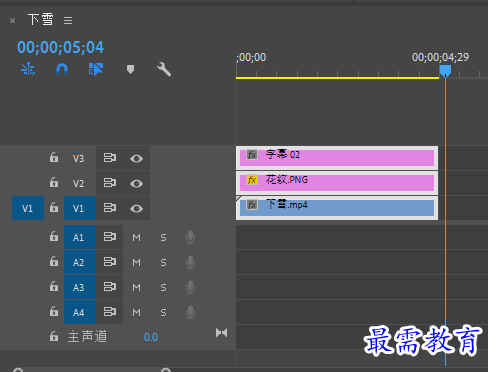Toggle sync lock on V2
The height and width of the screenshot is (372, 488).
coord(110,183)
